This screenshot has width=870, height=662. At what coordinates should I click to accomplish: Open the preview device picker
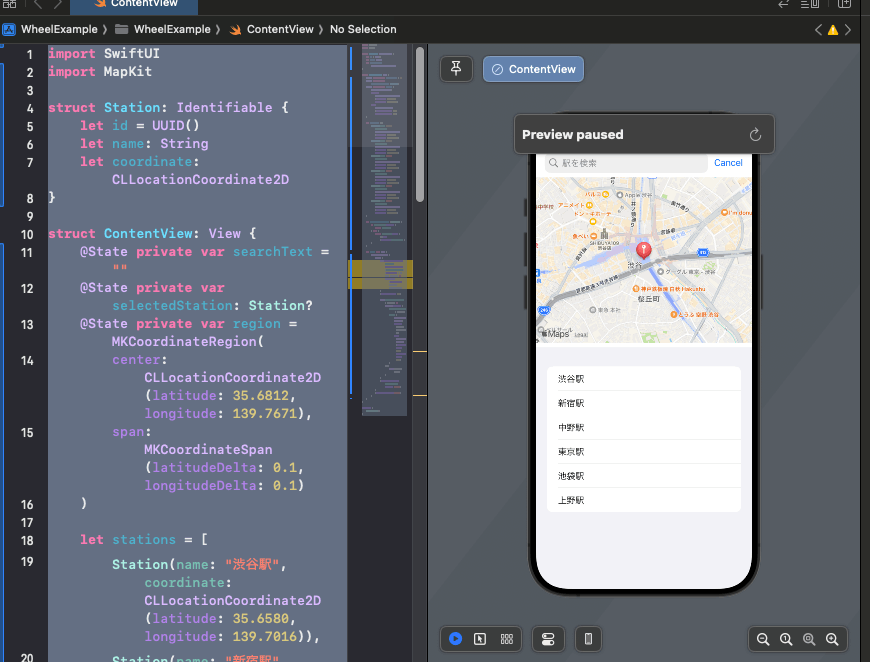coord(588,638)
